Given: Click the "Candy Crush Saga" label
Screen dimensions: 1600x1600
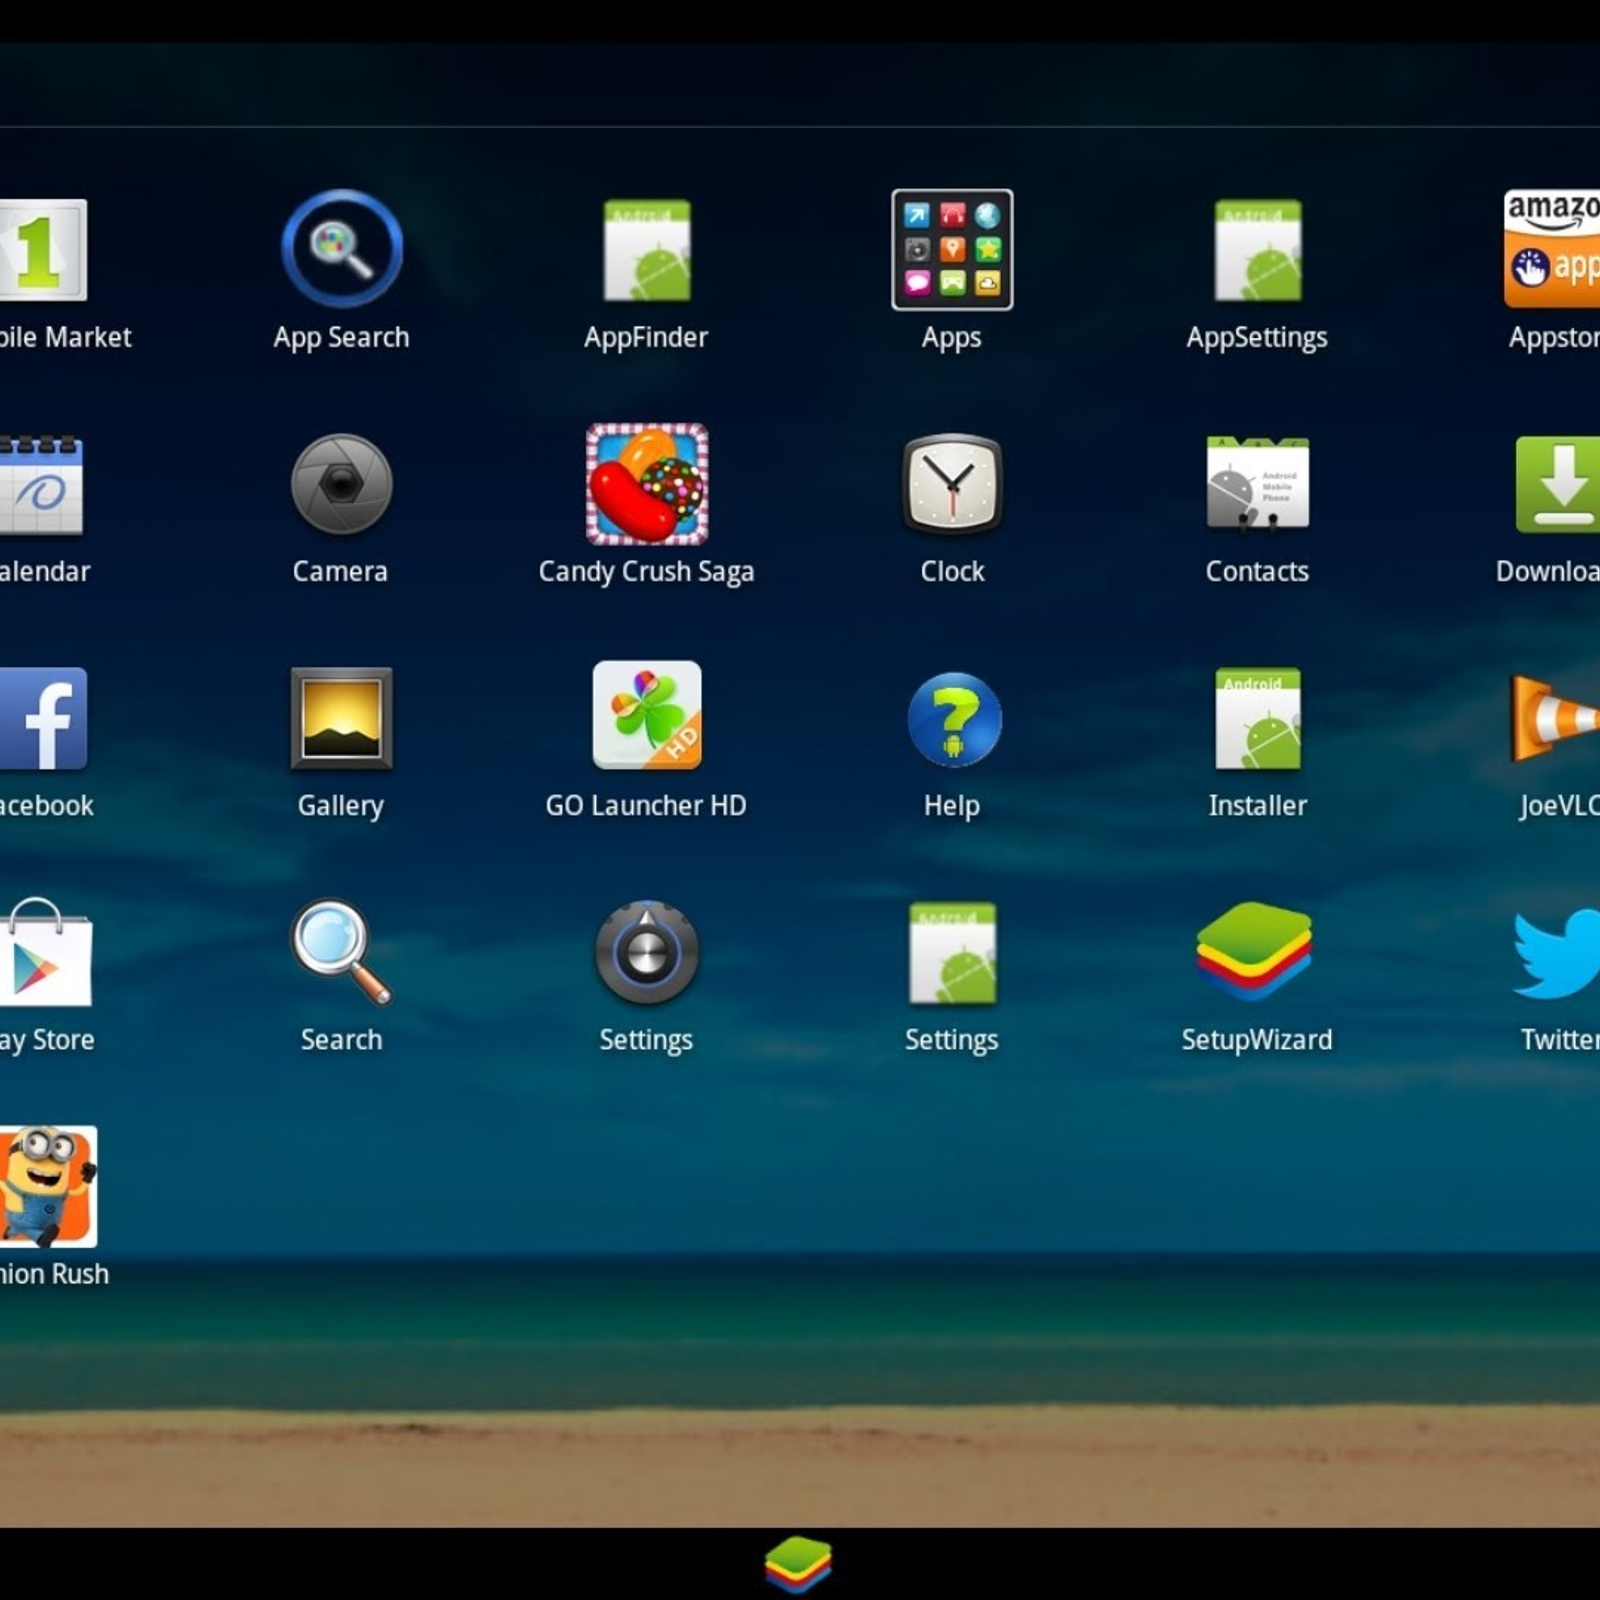Looking at the screenshot, I should pyautogui.click(x=646, y=572).
